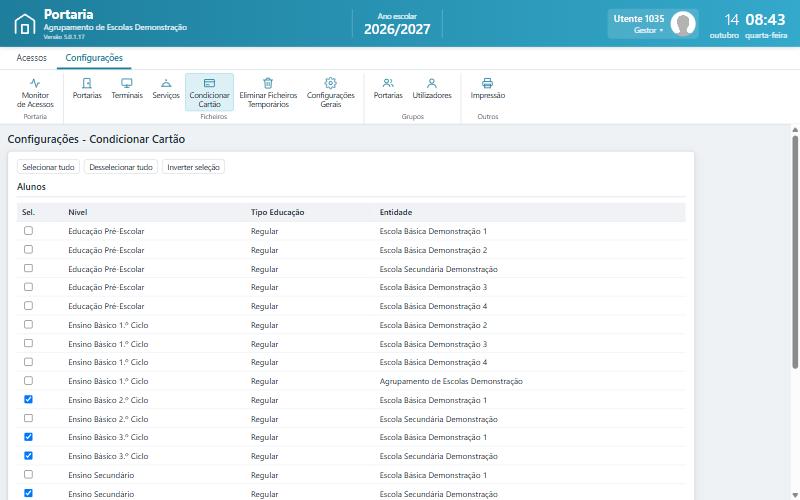Open the Terminais configuration
Screen dimensions: 800x500
(127, 88)
